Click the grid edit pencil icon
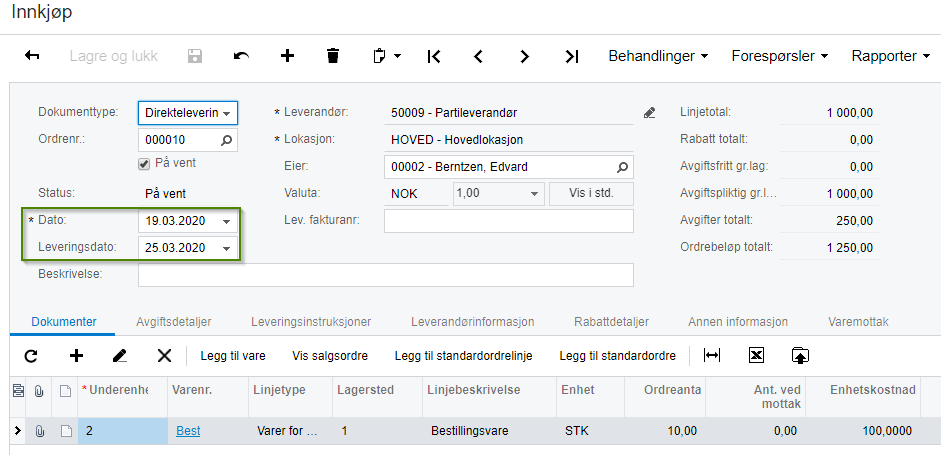 pos(120,356)
